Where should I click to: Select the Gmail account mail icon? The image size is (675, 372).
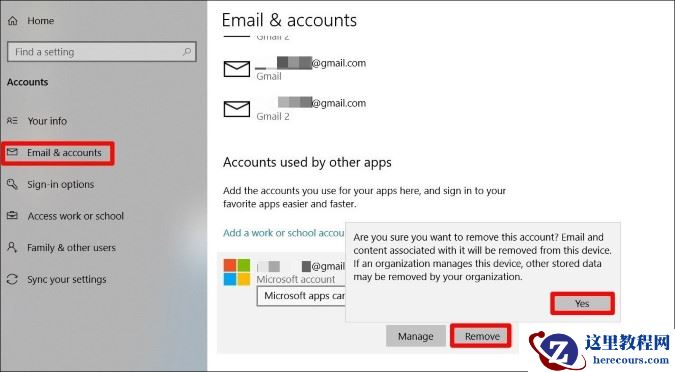pos(237,69)
